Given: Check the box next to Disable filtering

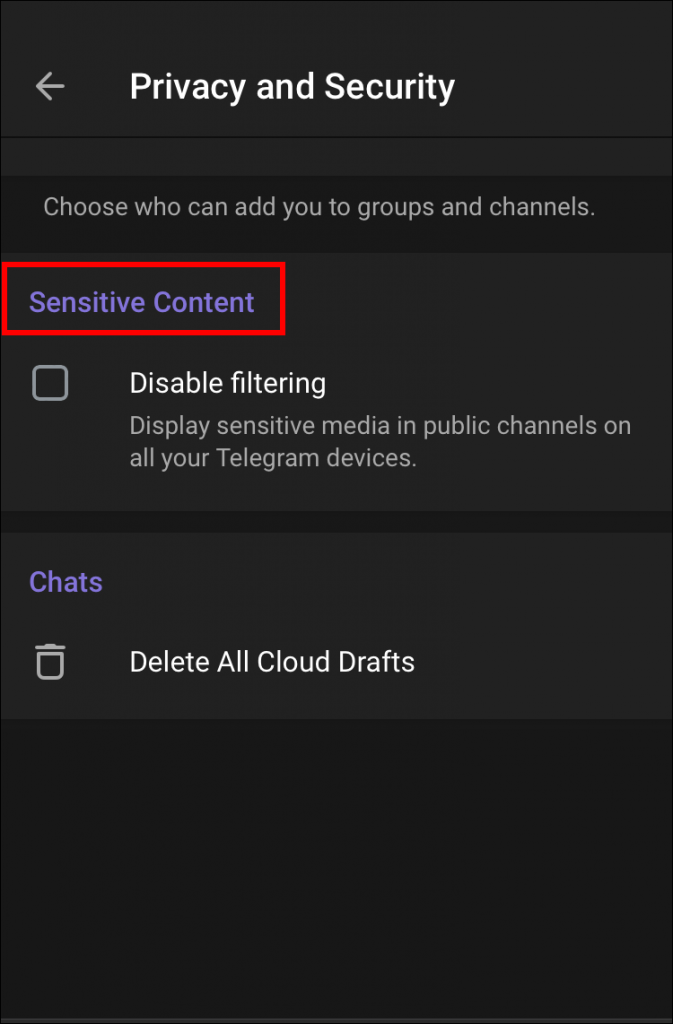Looking at the screenshot, I should [50, 383].
